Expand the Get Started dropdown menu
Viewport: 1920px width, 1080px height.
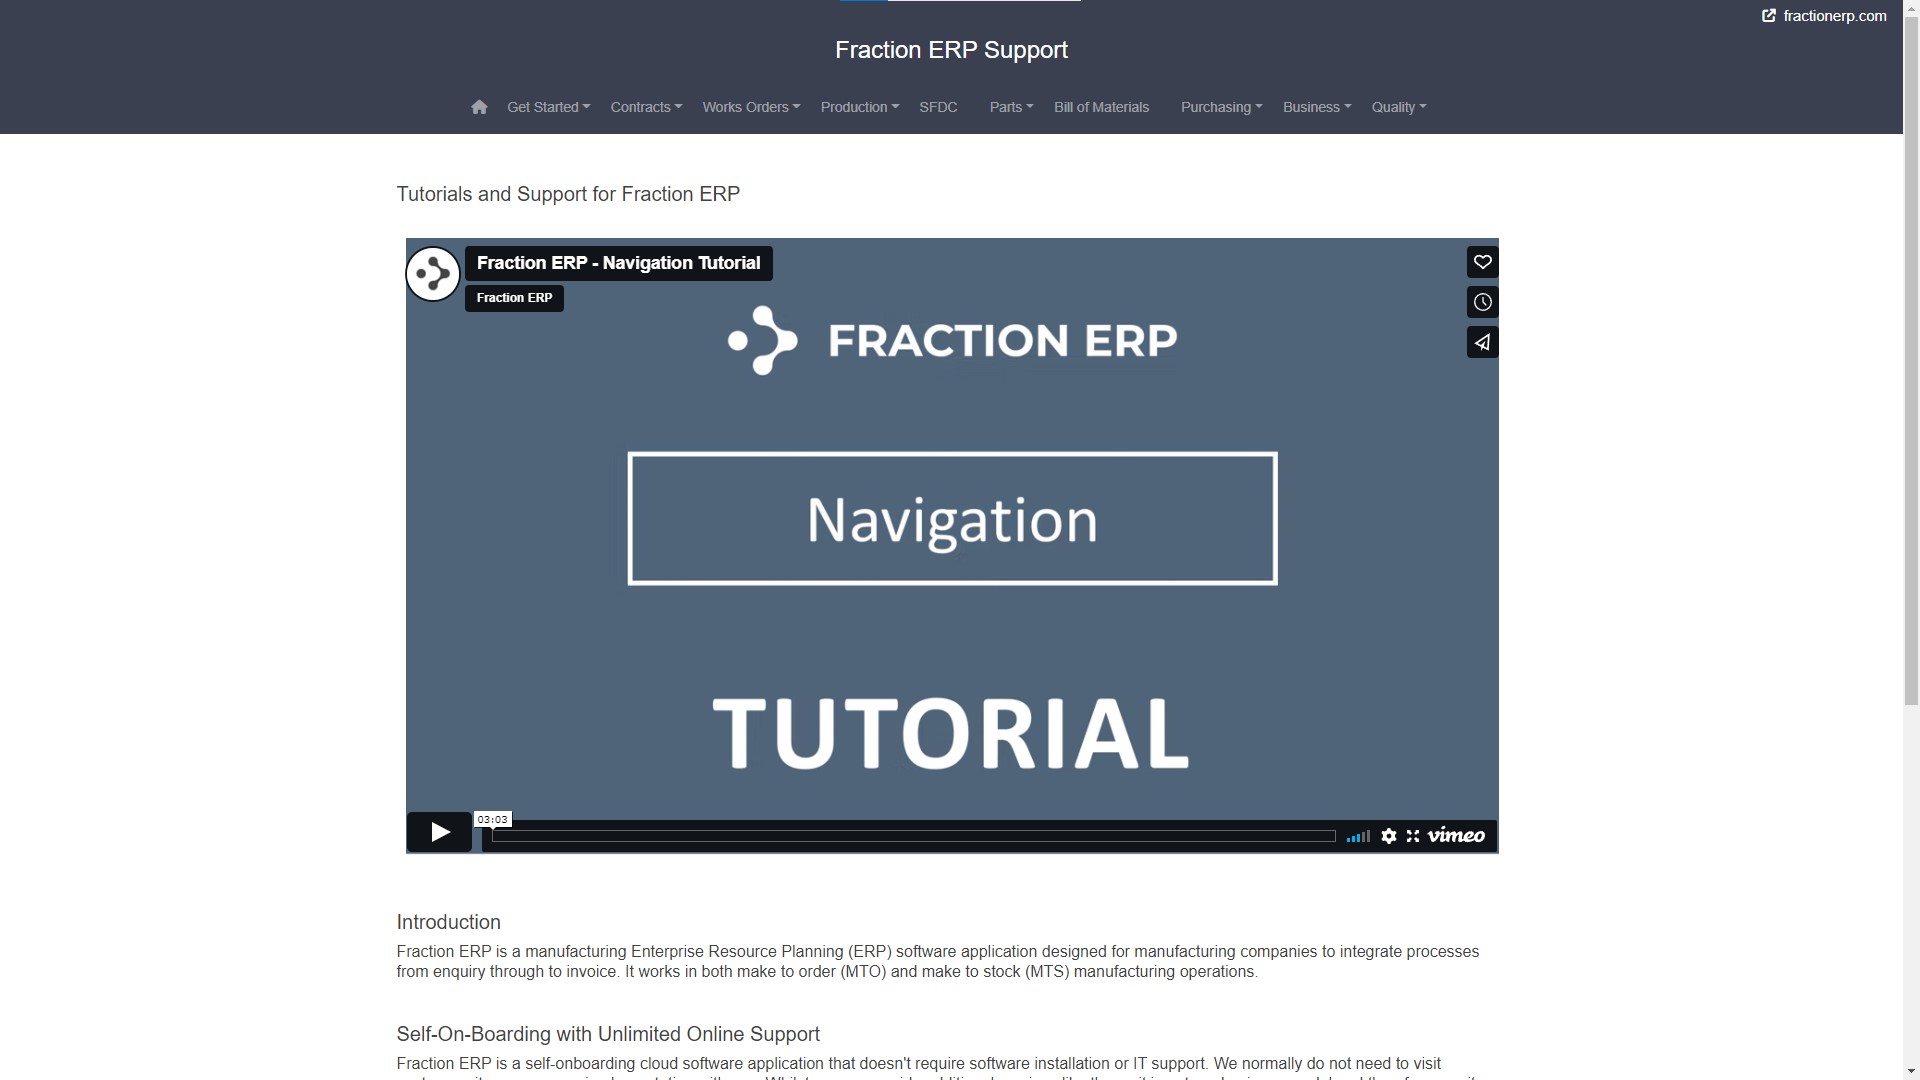[x=549, y=107]
